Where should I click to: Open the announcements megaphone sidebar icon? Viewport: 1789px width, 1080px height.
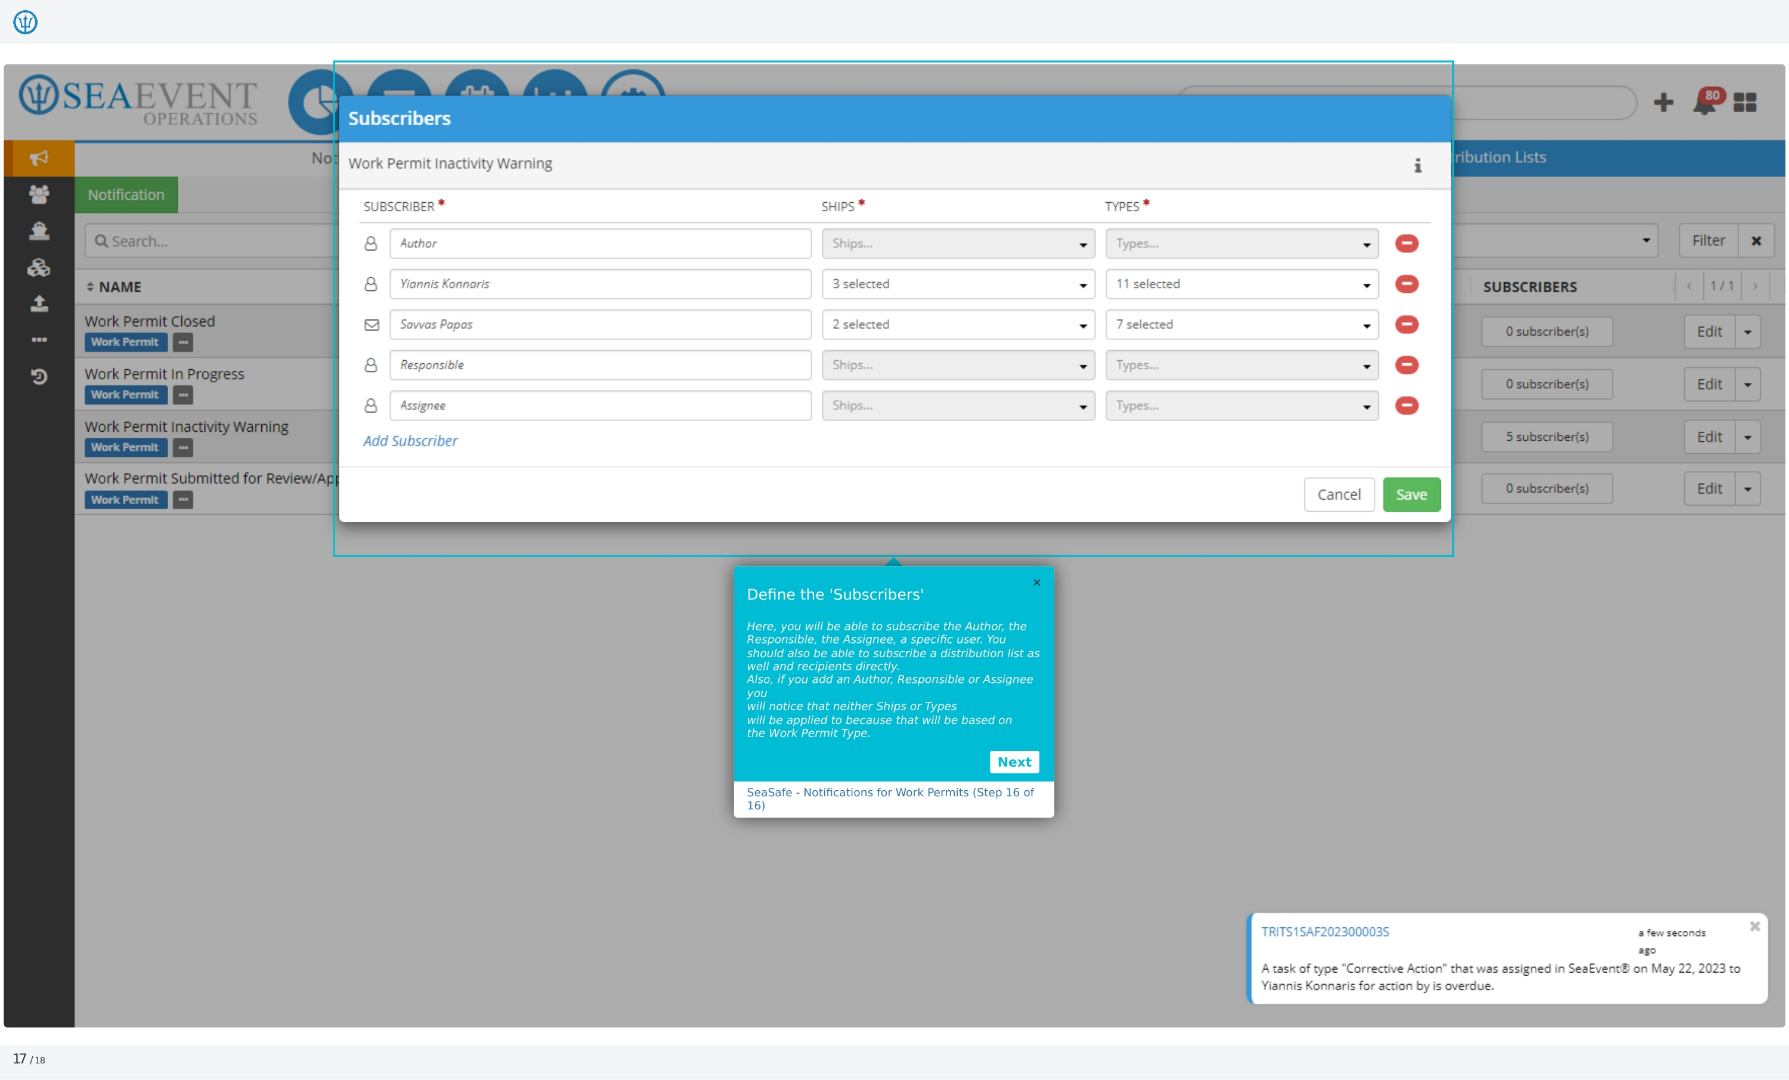39,158
